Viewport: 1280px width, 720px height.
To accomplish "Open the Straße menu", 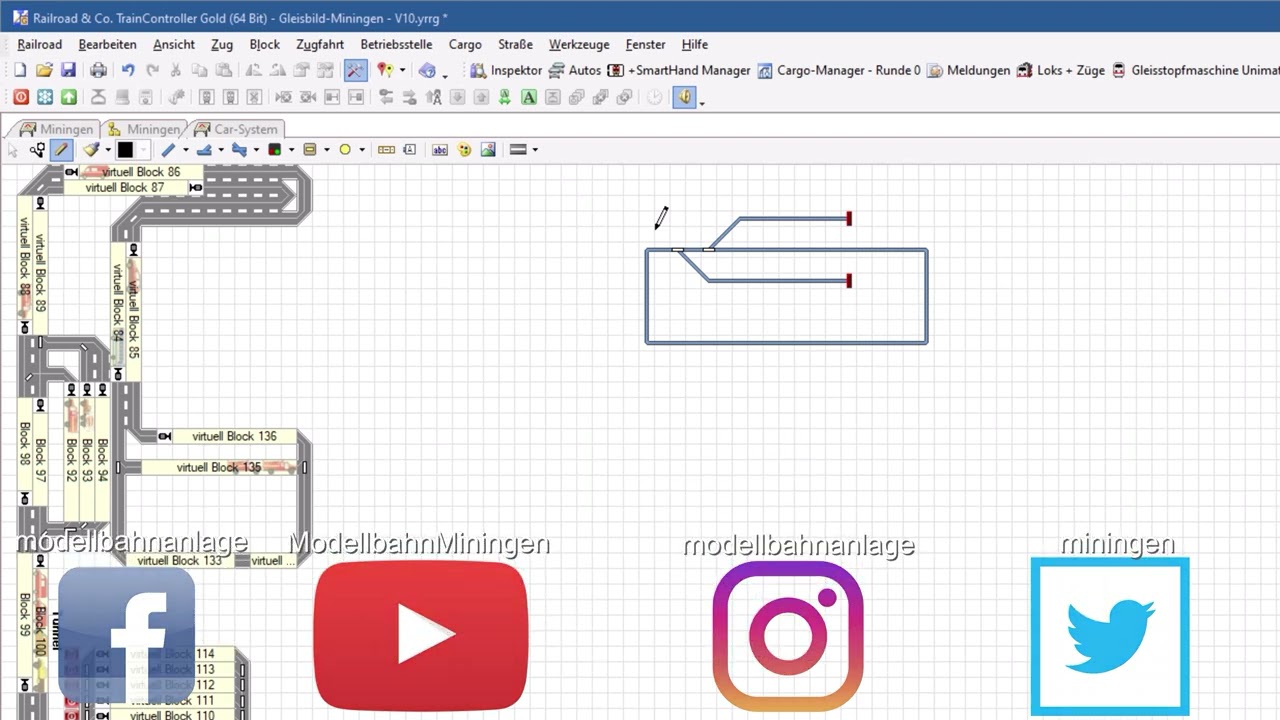I will [x=515, y=44].
